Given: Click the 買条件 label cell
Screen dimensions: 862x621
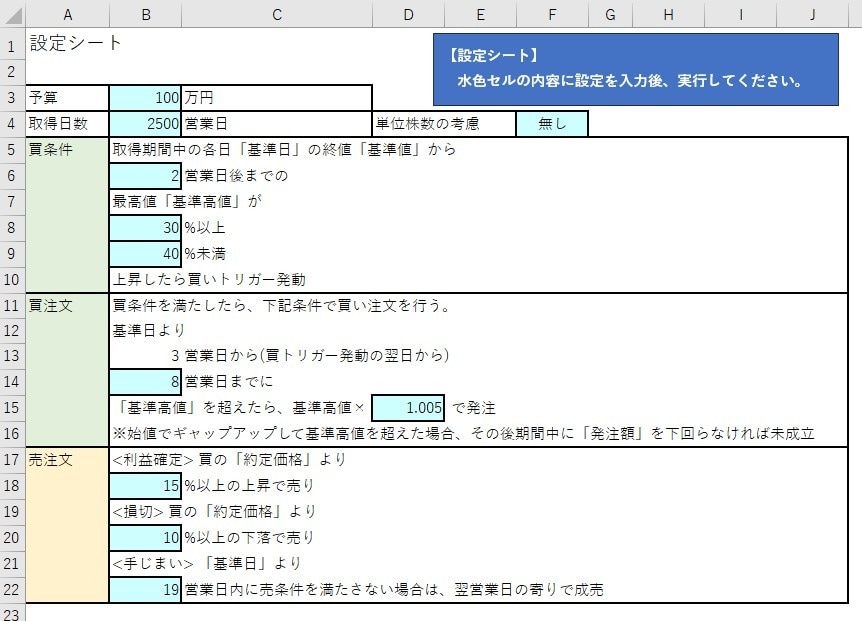Looking at the screenshot, I should pyautogui.click(x=68, y=149).
